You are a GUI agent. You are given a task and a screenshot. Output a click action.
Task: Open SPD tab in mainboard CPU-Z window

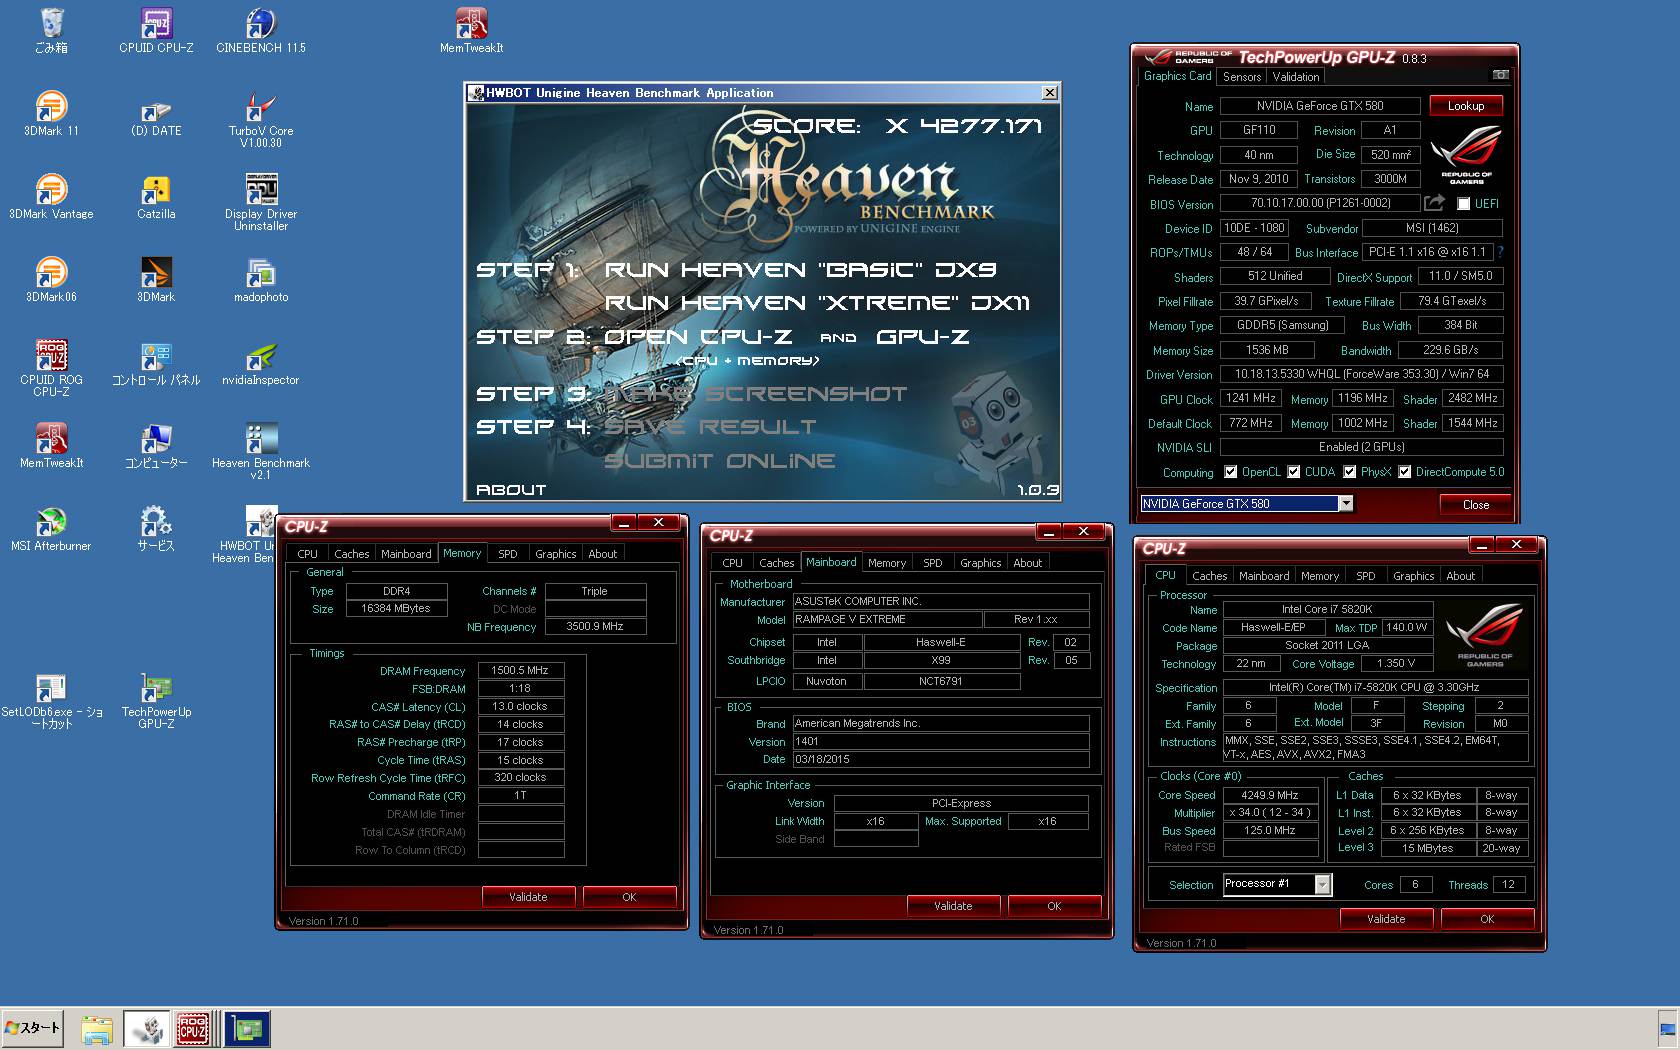pos(932,563)
